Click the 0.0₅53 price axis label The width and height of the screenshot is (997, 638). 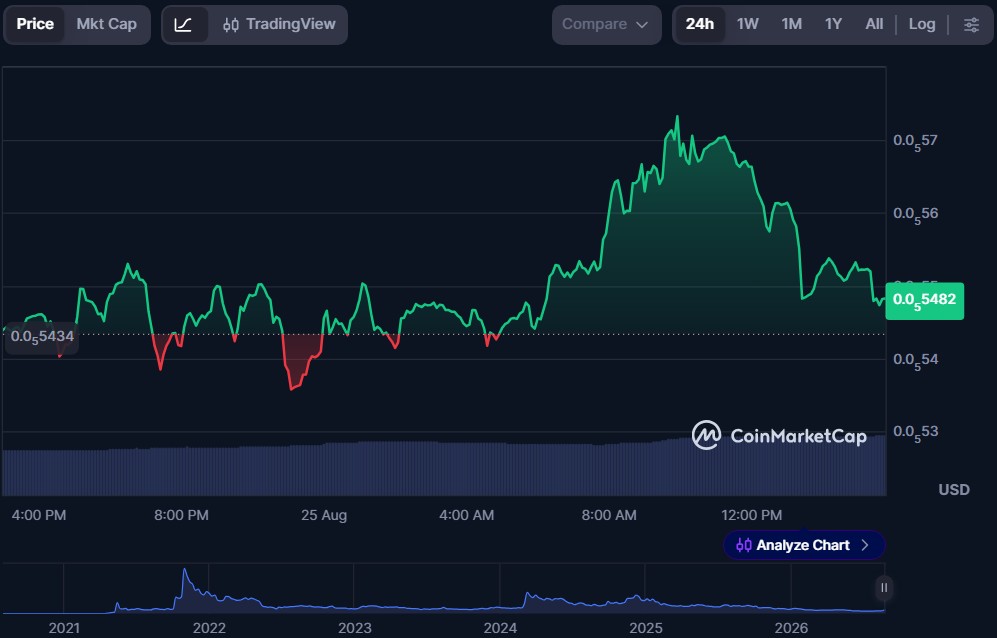pyautogui.click(x=915, y=433)
